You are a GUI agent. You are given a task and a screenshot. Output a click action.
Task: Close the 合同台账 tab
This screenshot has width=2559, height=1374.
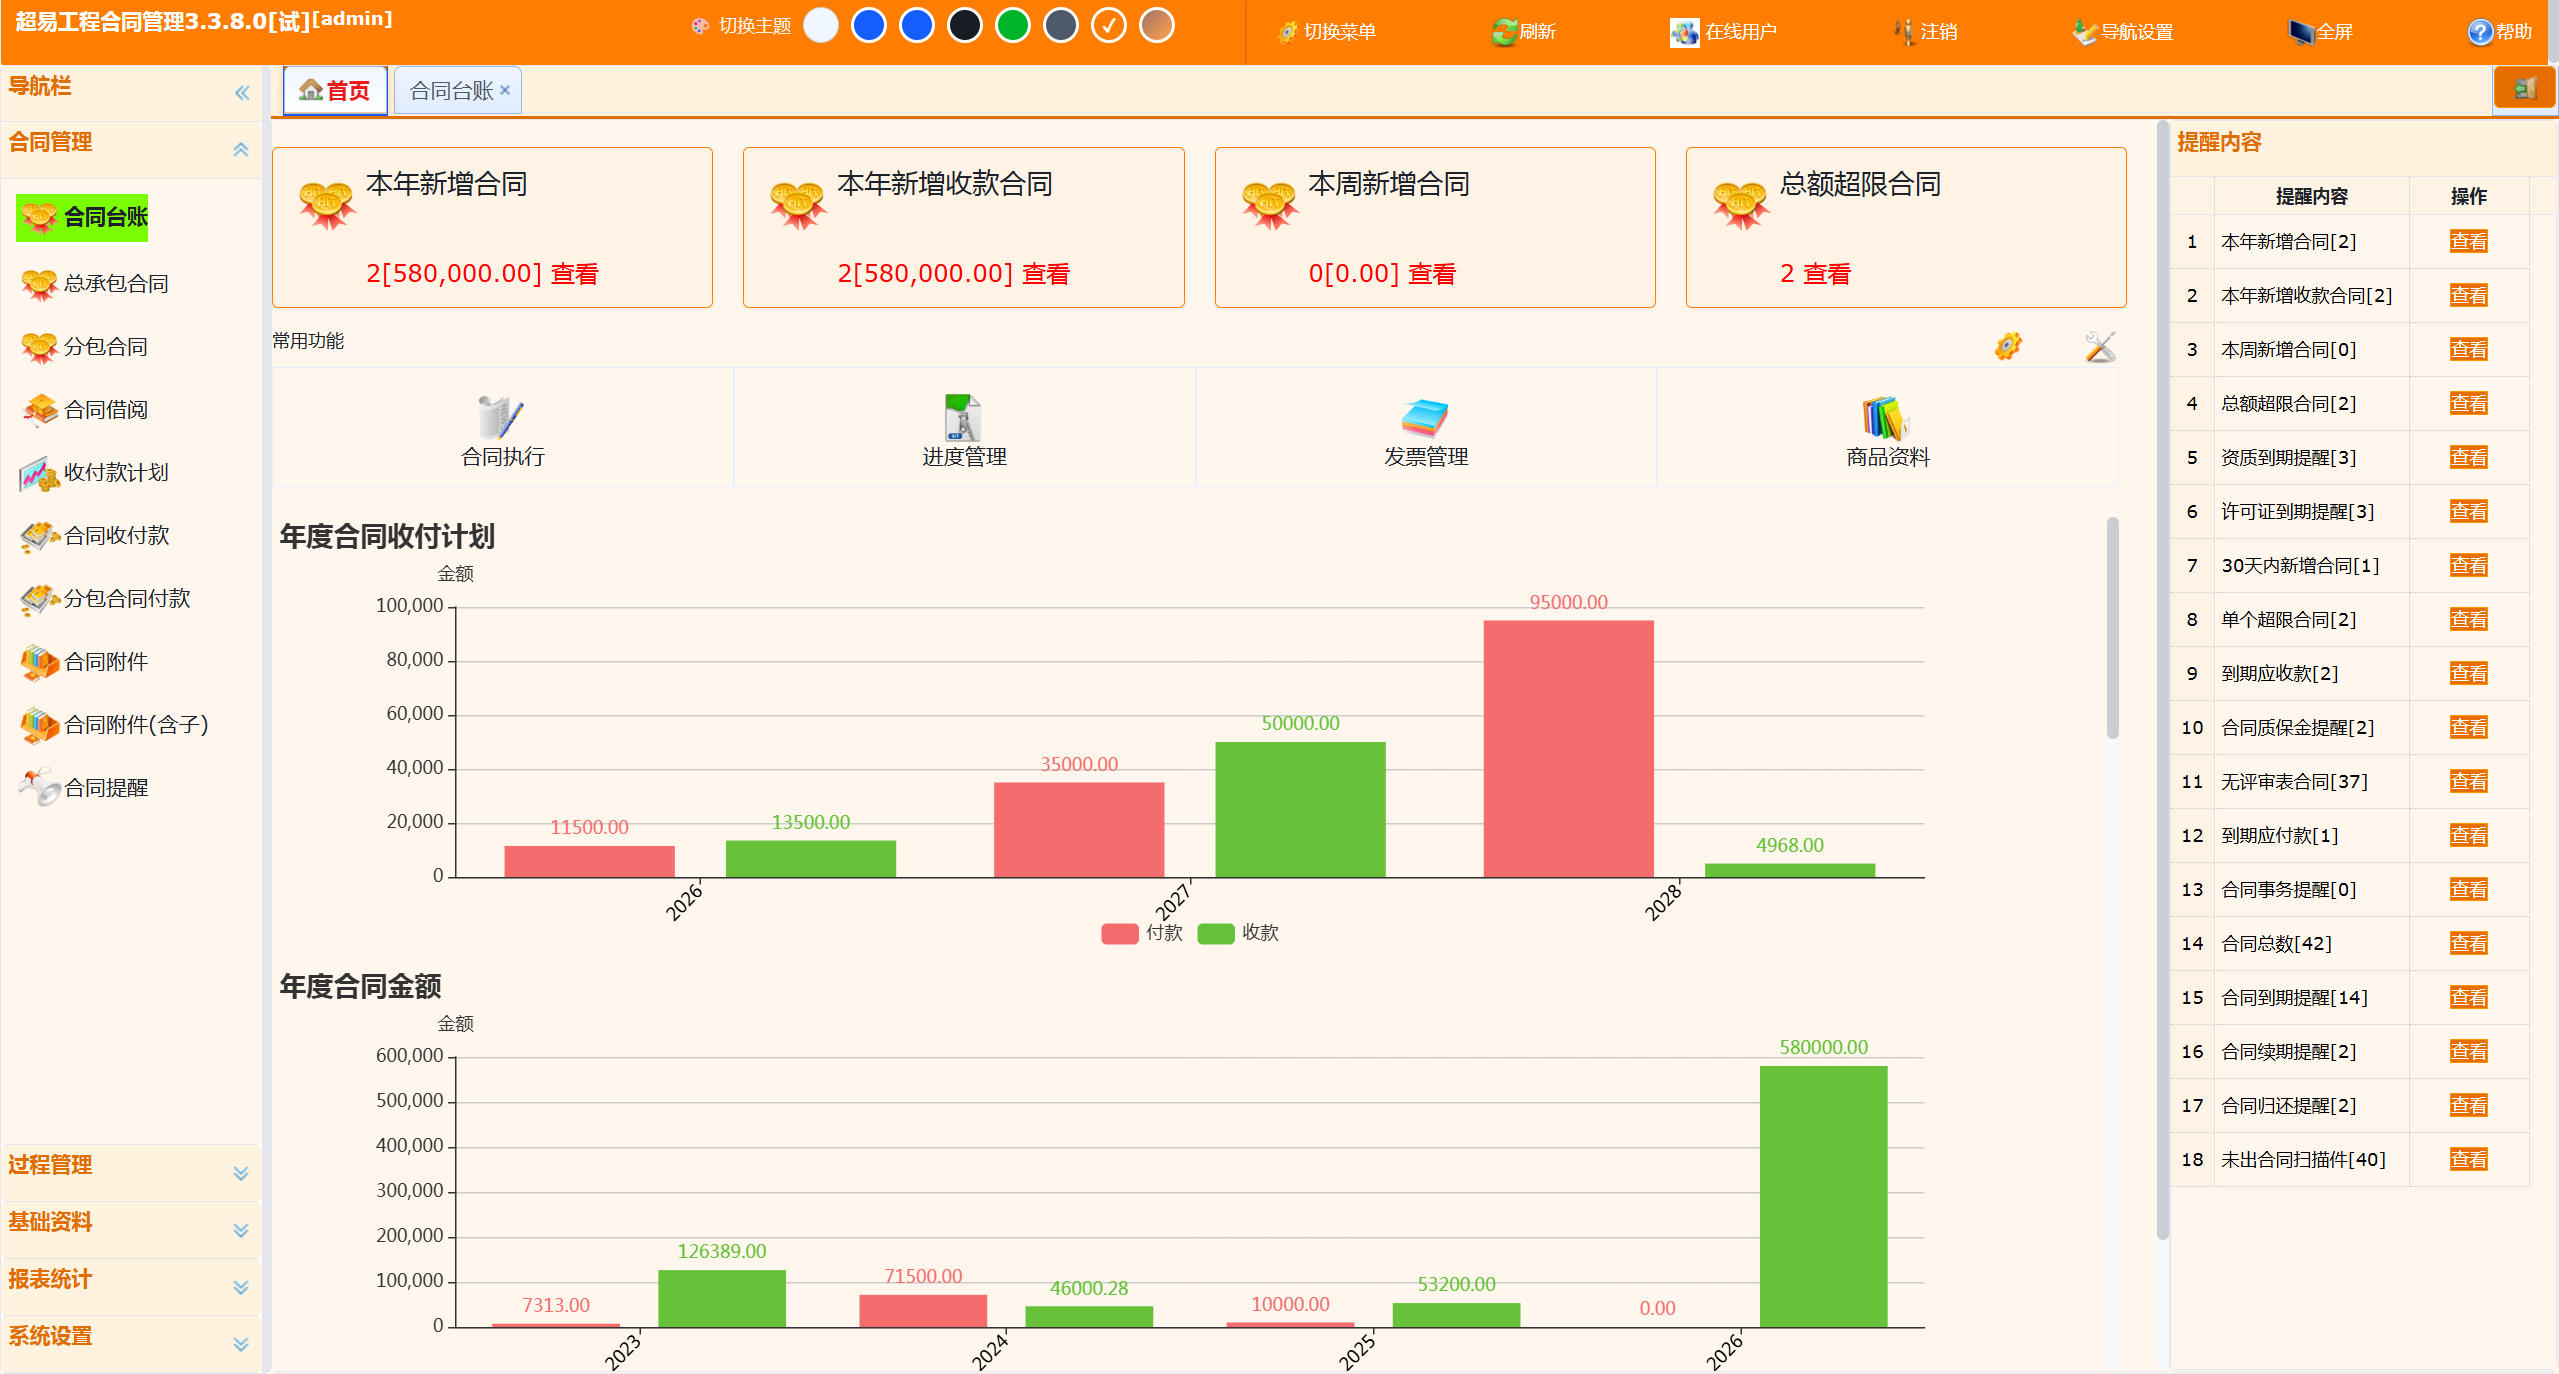[x=505, y=90]
